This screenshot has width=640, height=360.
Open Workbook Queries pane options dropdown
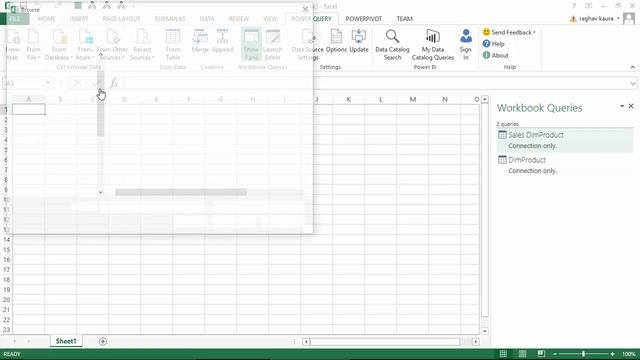[622, 106]
